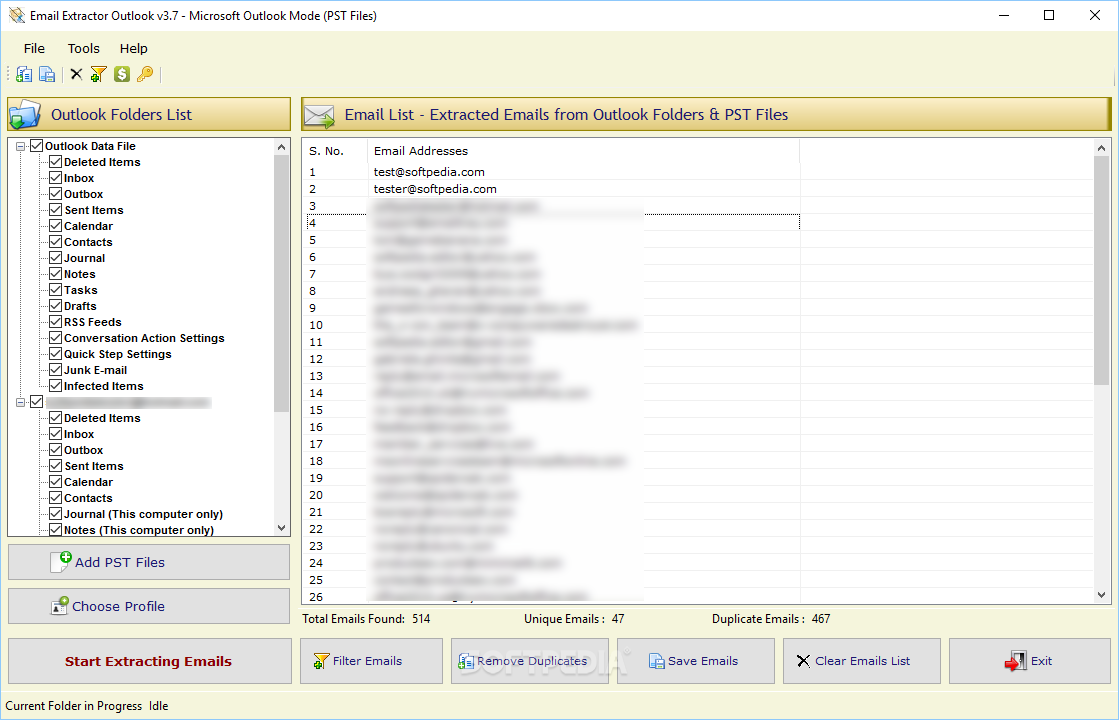The height and width of the screenshot is (720, 1119).
Task: Select the first Sent Items folder
Action: [x=93, y=210]
